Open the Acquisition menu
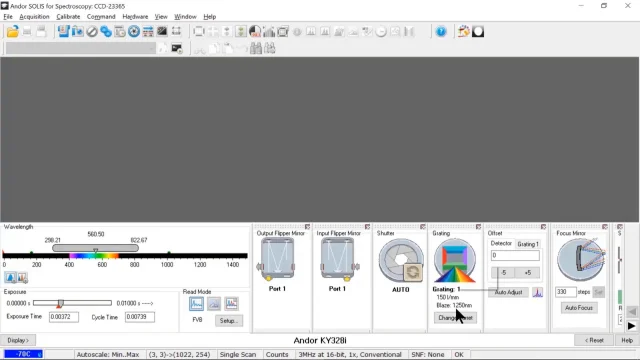Viewport: 640px width, 360px height. 34,17
